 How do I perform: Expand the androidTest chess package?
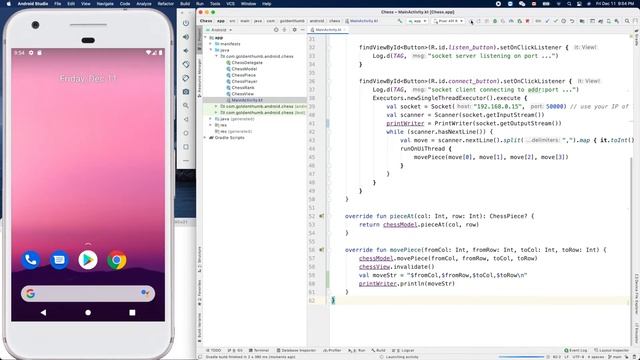(x=216, y=106)
